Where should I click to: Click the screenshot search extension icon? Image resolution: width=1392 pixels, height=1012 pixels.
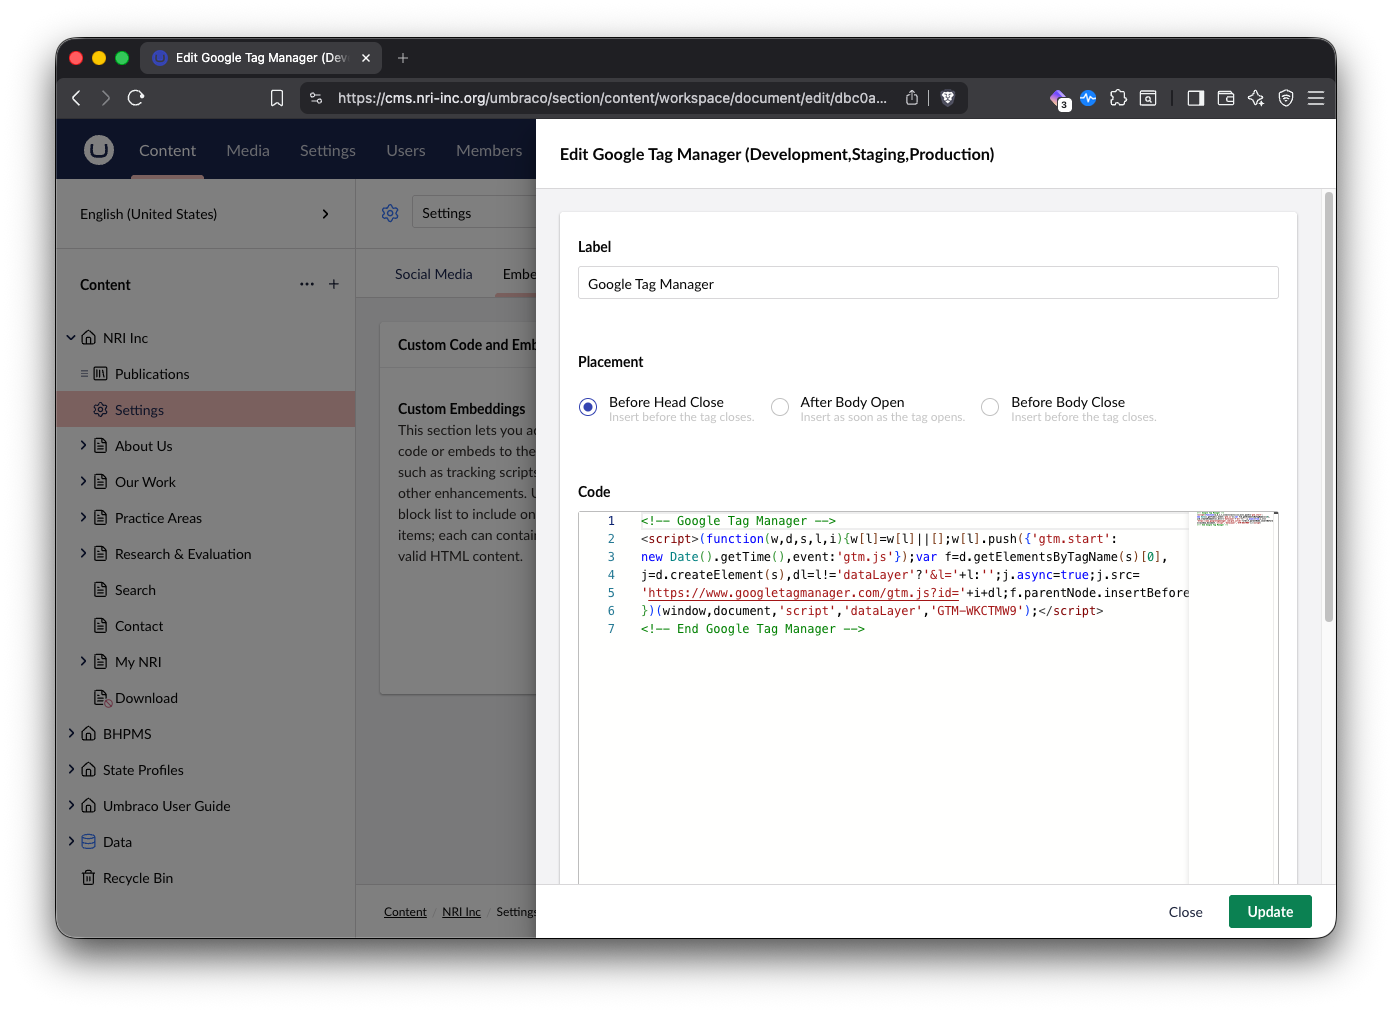[1148, 98]
